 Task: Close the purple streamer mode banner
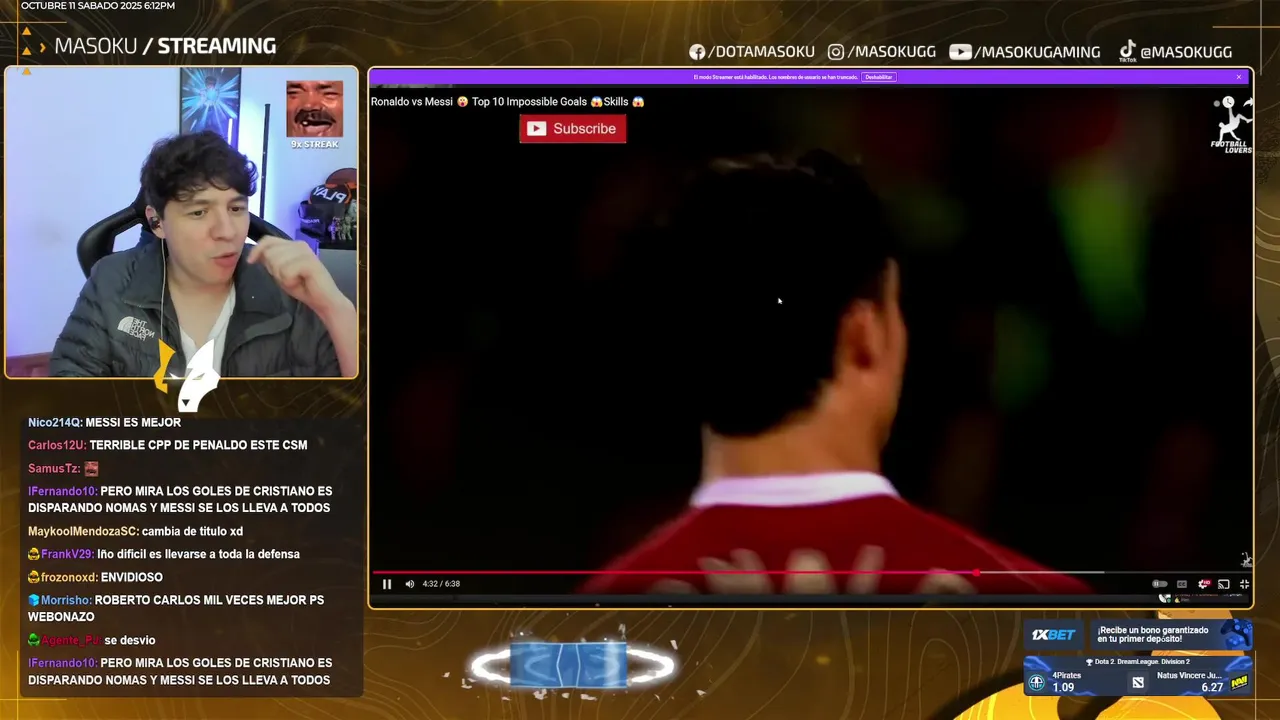click(x=1239, y=77)
